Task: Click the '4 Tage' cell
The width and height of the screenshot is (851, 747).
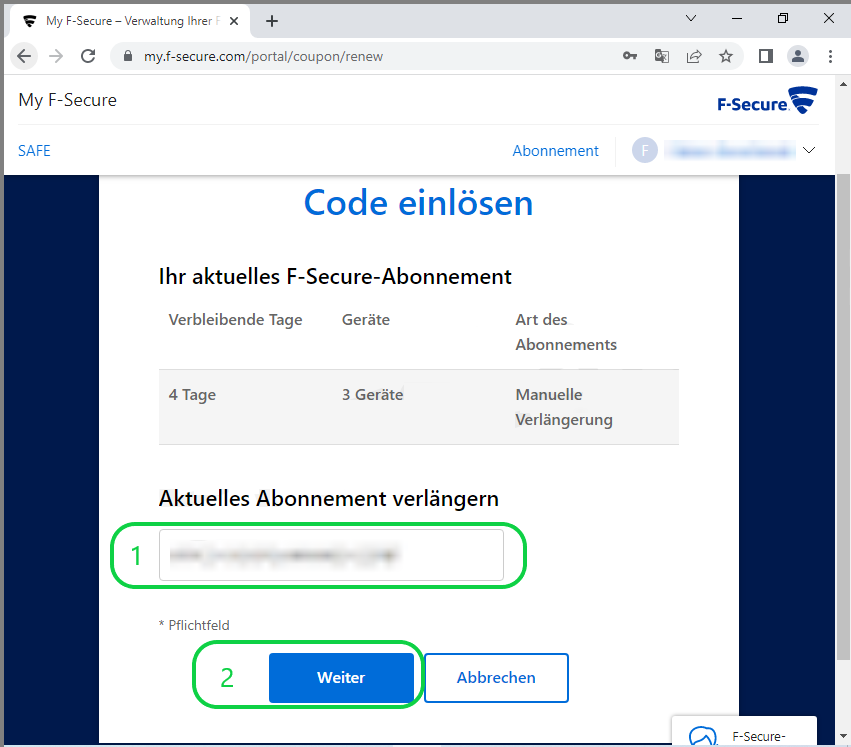Action: click(192, 395)
